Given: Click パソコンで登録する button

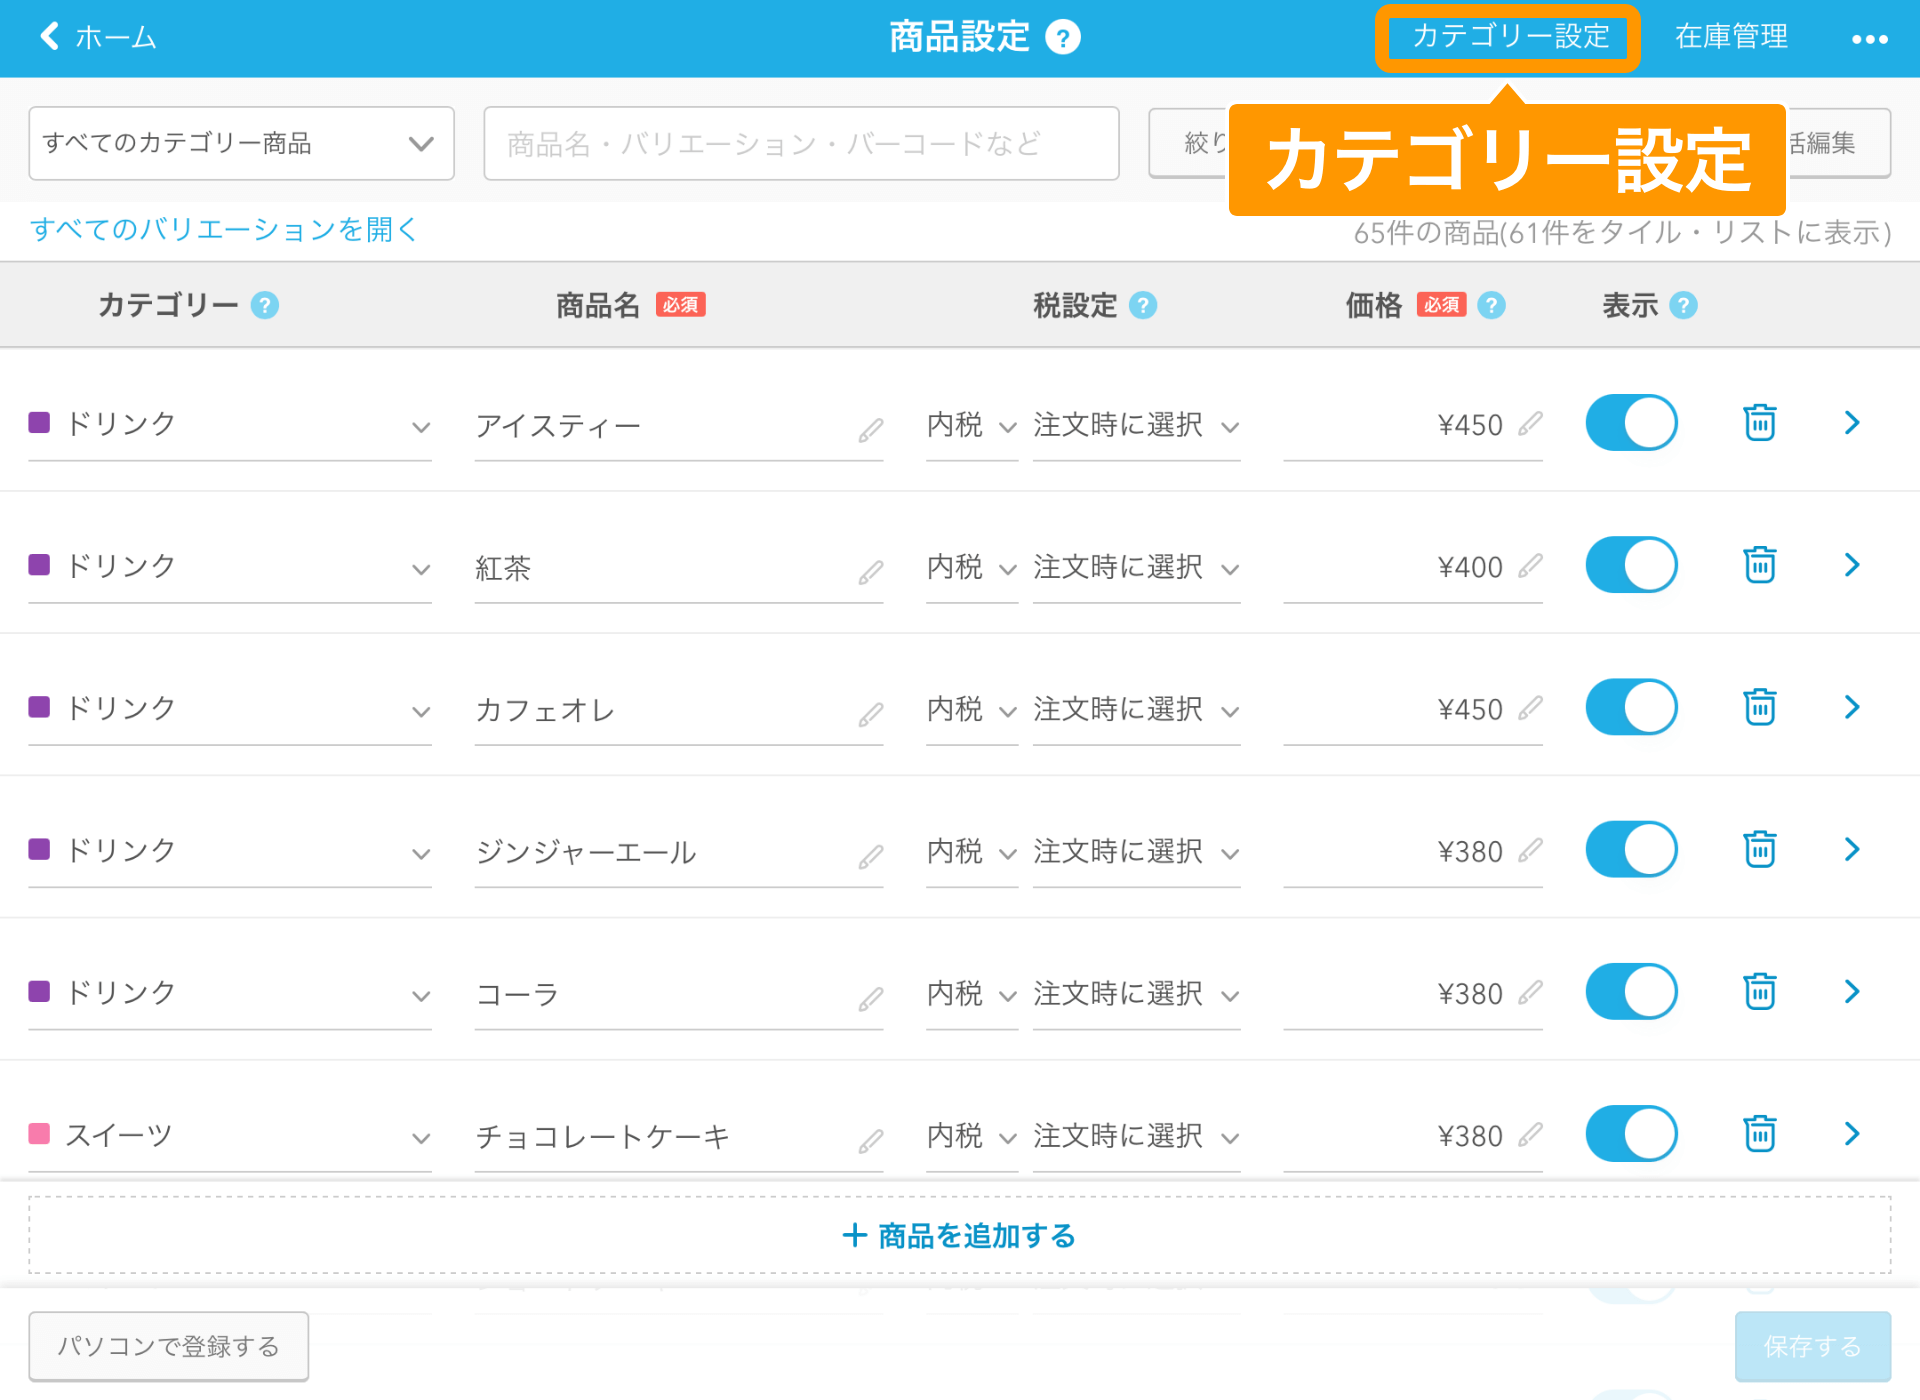Looking at the screenshot, I should pyautogui.click(x=168, y=1346).
